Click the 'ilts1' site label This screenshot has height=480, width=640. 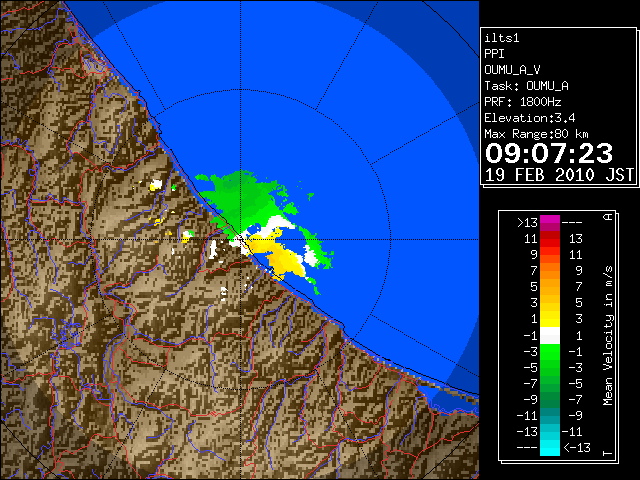point(502,38)
